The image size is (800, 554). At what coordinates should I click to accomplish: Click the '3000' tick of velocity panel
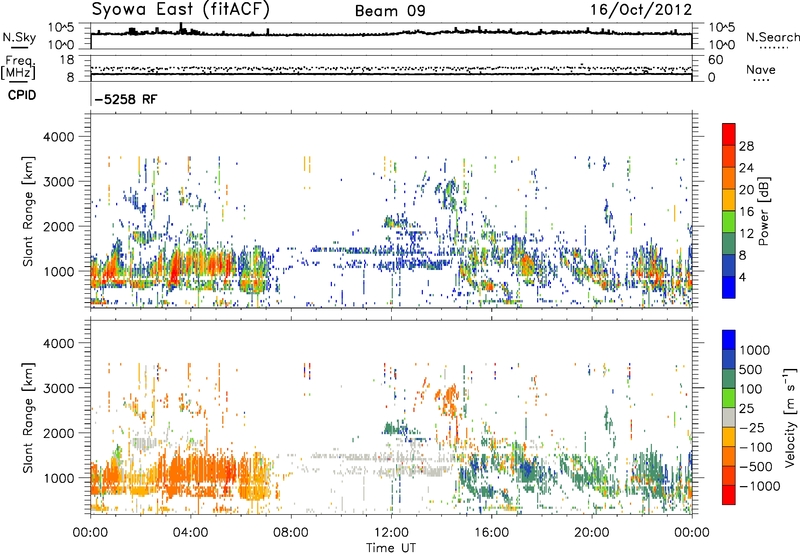tap(58, 388)
